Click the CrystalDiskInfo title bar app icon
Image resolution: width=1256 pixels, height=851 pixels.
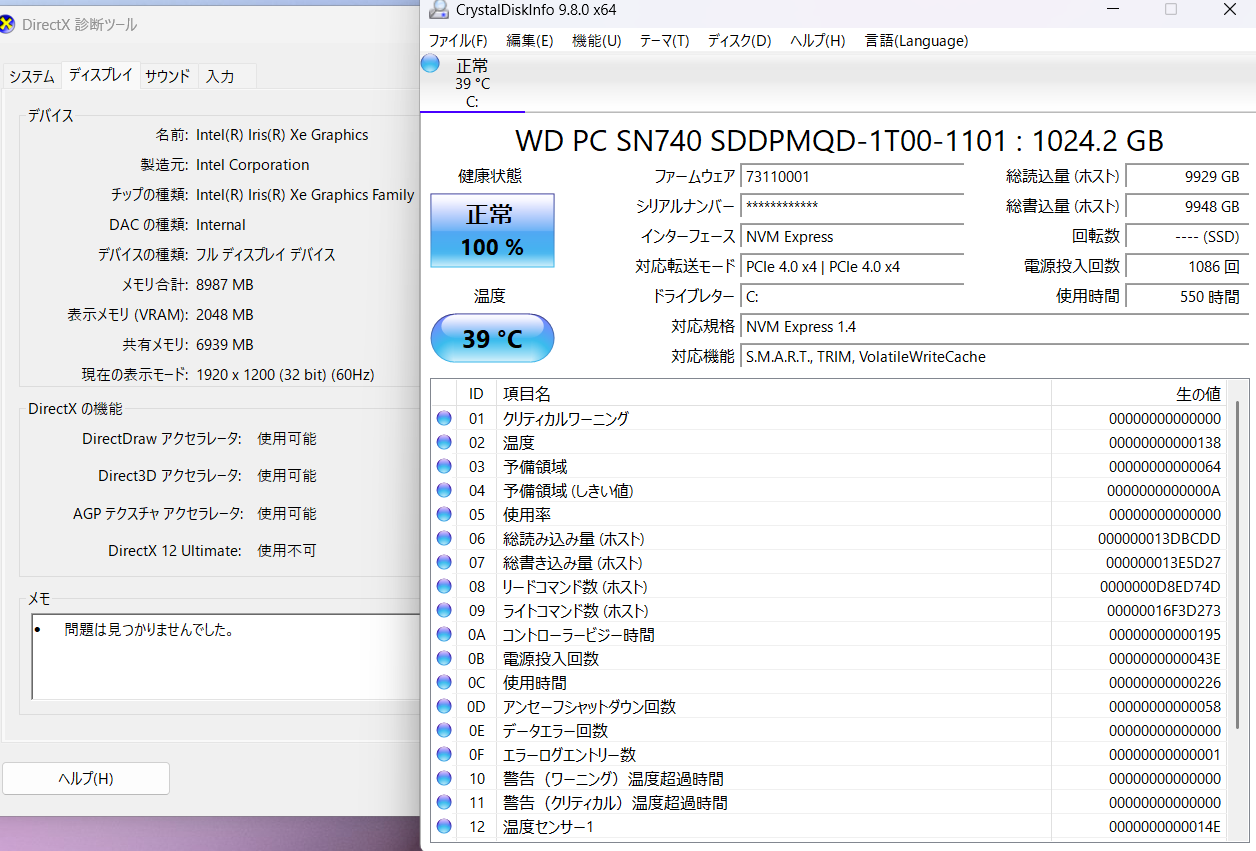pos(439,10)
